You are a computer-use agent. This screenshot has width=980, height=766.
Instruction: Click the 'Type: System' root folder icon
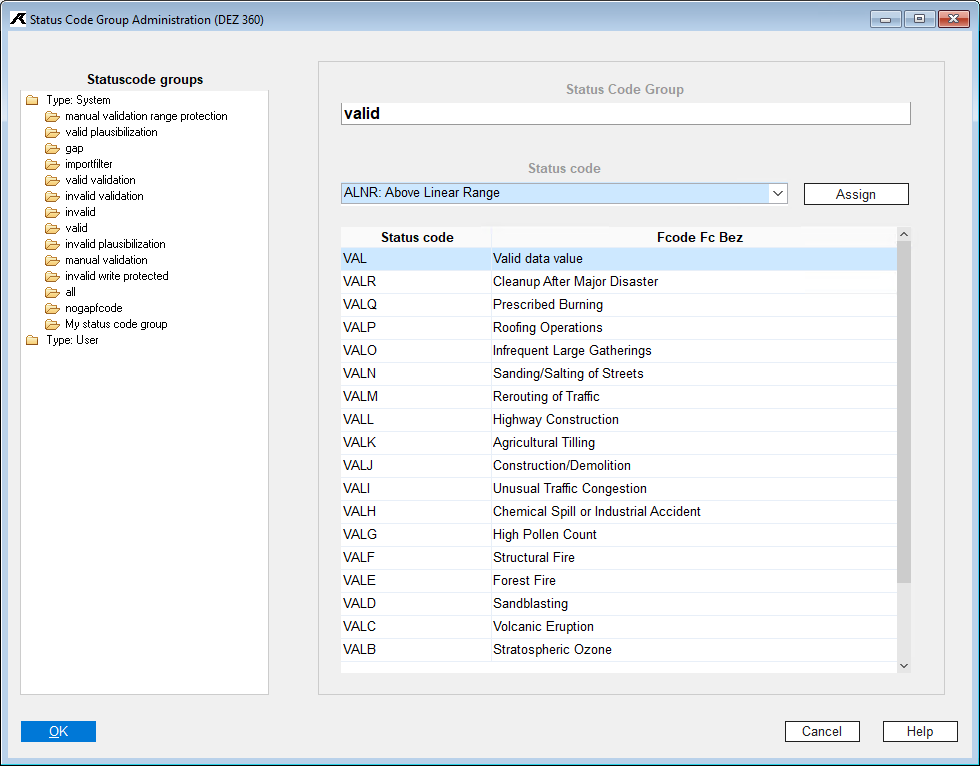[x=33, y=100]
